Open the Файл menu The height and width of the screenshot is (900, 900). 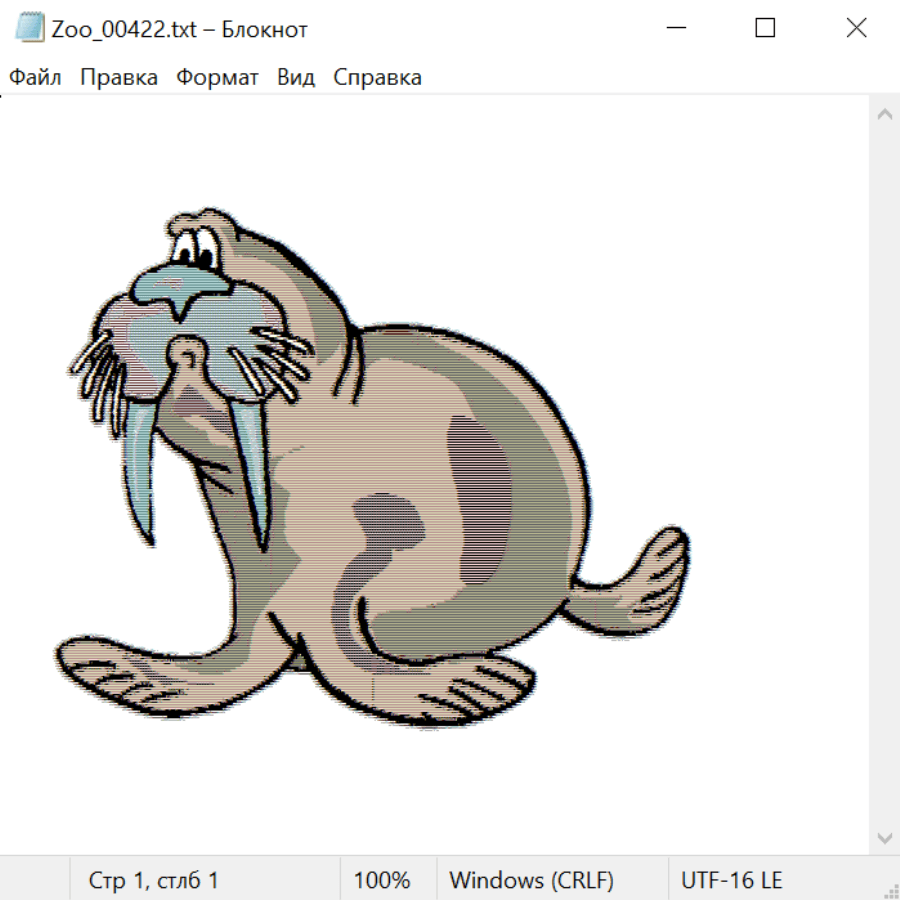pos(35,78)
